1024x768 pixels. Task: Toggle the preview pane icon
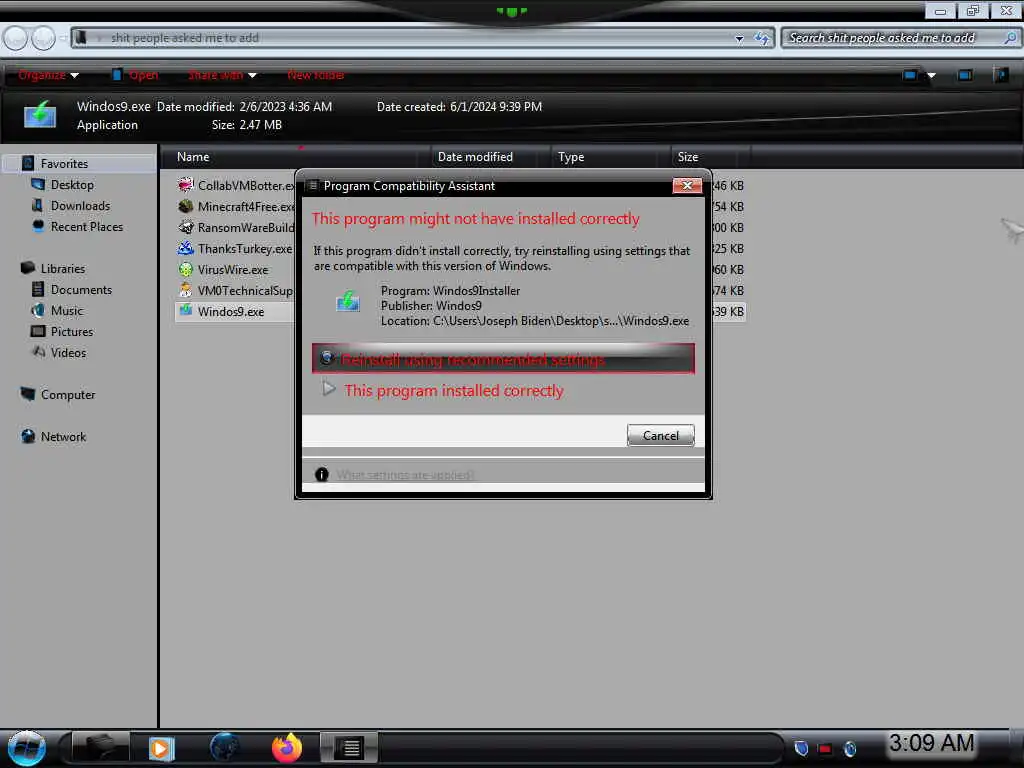[x=965, y=75]
